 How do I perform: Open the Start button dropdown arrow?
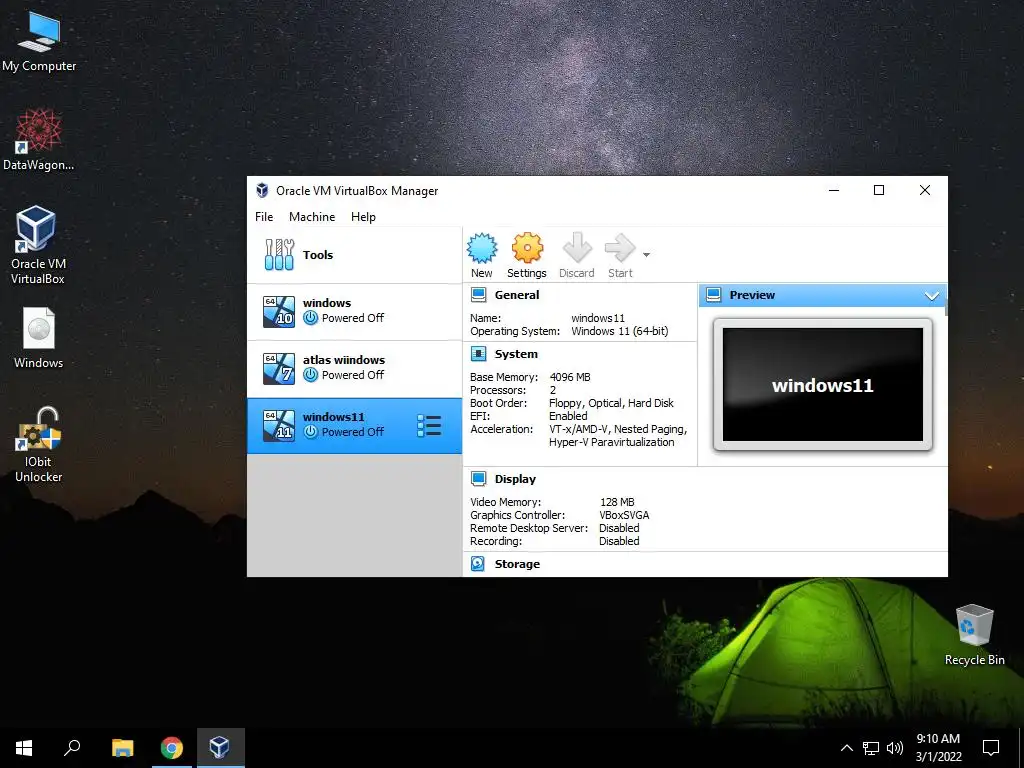pyautogui.click(x=647, y=255)
